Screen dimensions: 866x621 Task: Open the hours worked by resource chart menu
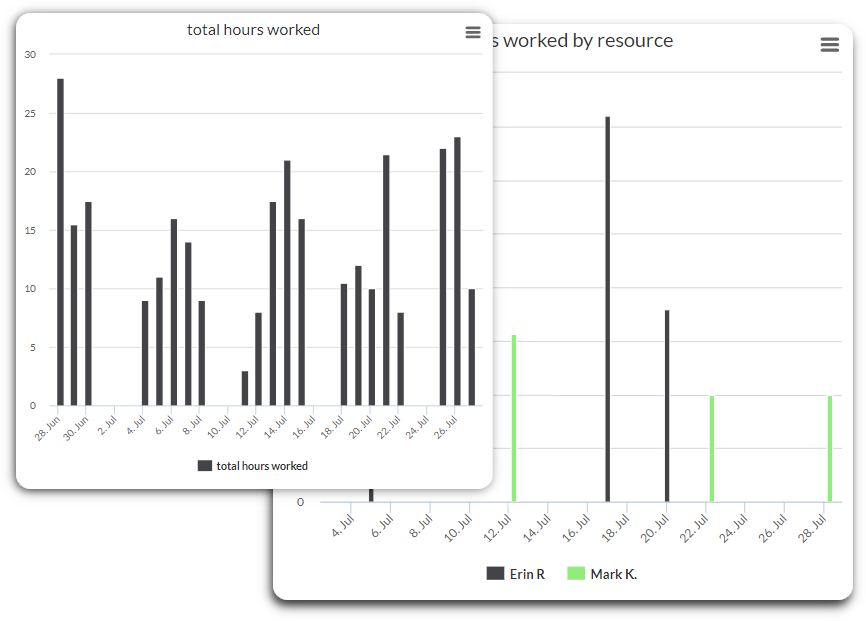[x=829, y=44]
